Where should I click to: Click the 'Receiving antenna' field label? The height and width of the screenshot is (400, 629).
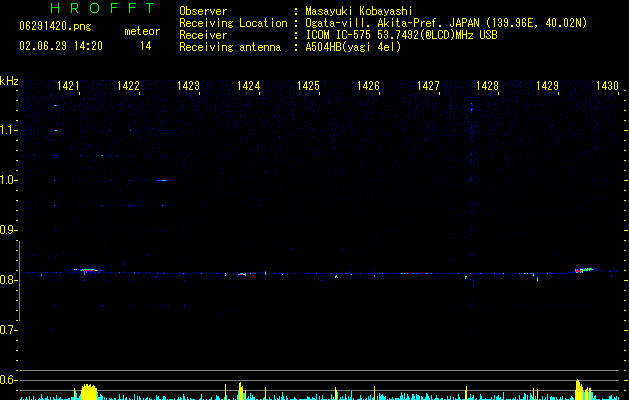tap(230, 47)
